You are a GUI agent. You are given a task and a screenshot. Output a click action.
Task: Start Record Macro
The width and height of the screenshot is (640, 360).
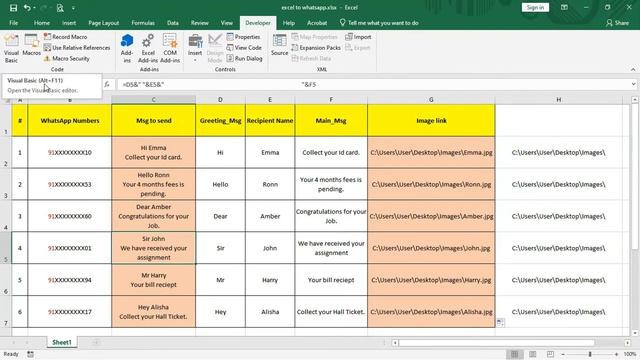click(x=65, y=37)
